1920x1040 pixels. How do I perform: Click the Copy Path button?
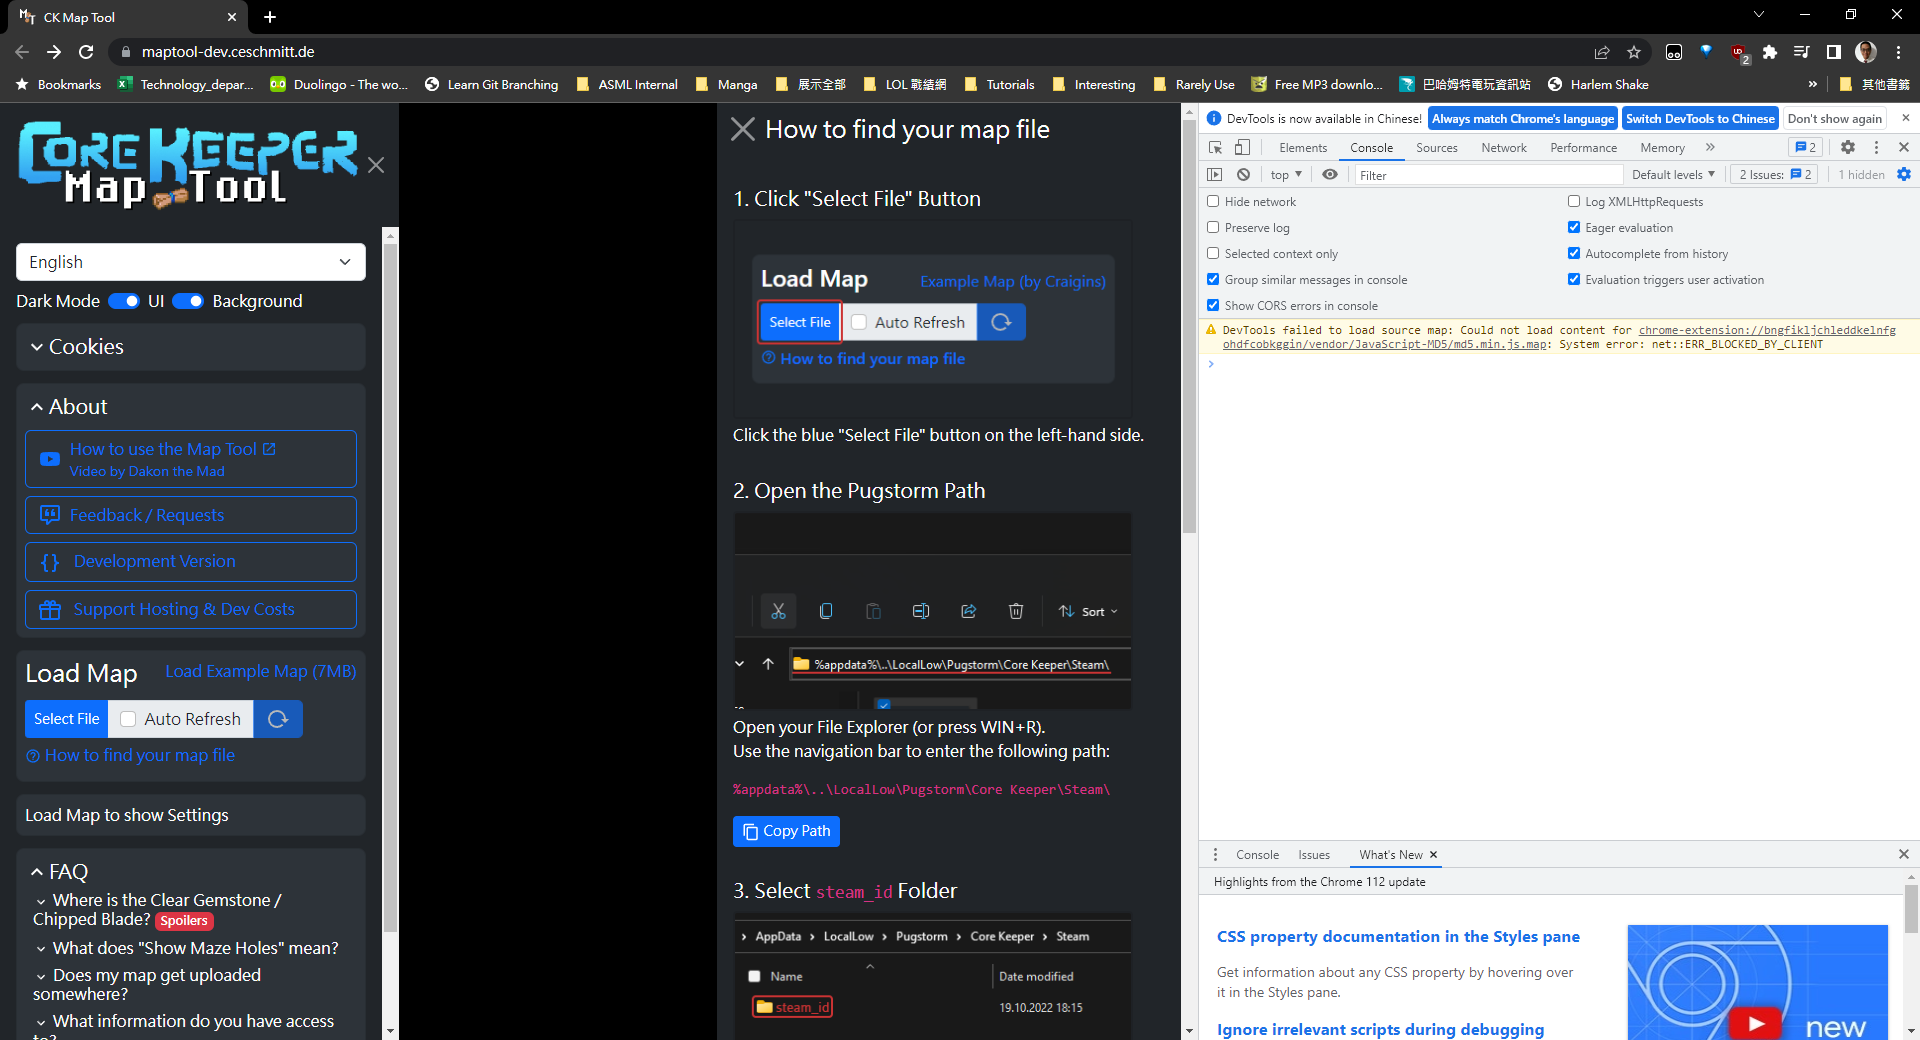tap(786, 831)
